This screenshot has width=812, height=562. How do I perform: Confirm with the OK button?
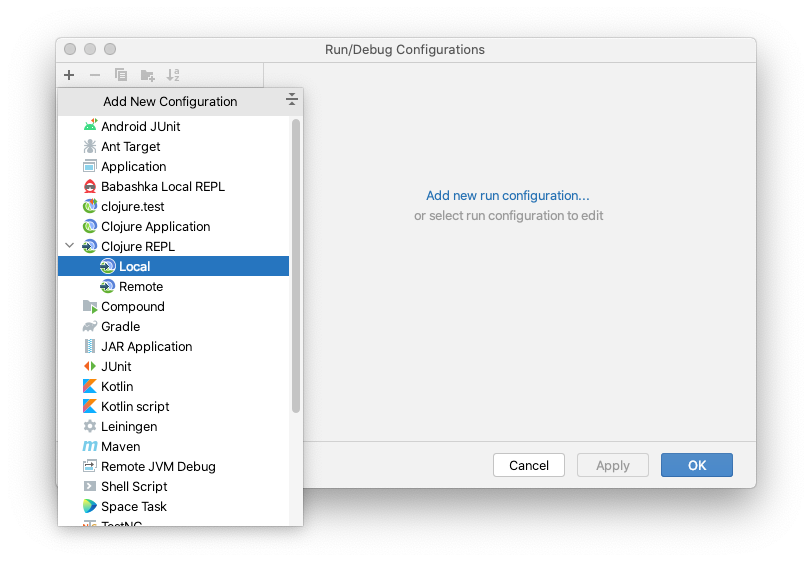(697, 465)
